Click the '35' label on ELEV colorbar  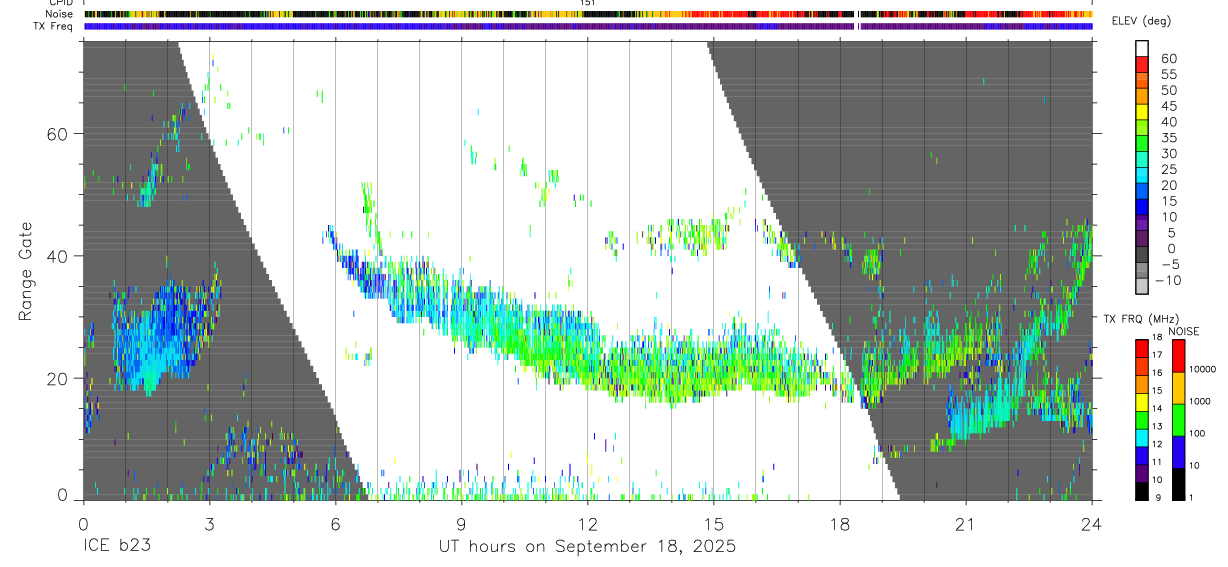1168,138
